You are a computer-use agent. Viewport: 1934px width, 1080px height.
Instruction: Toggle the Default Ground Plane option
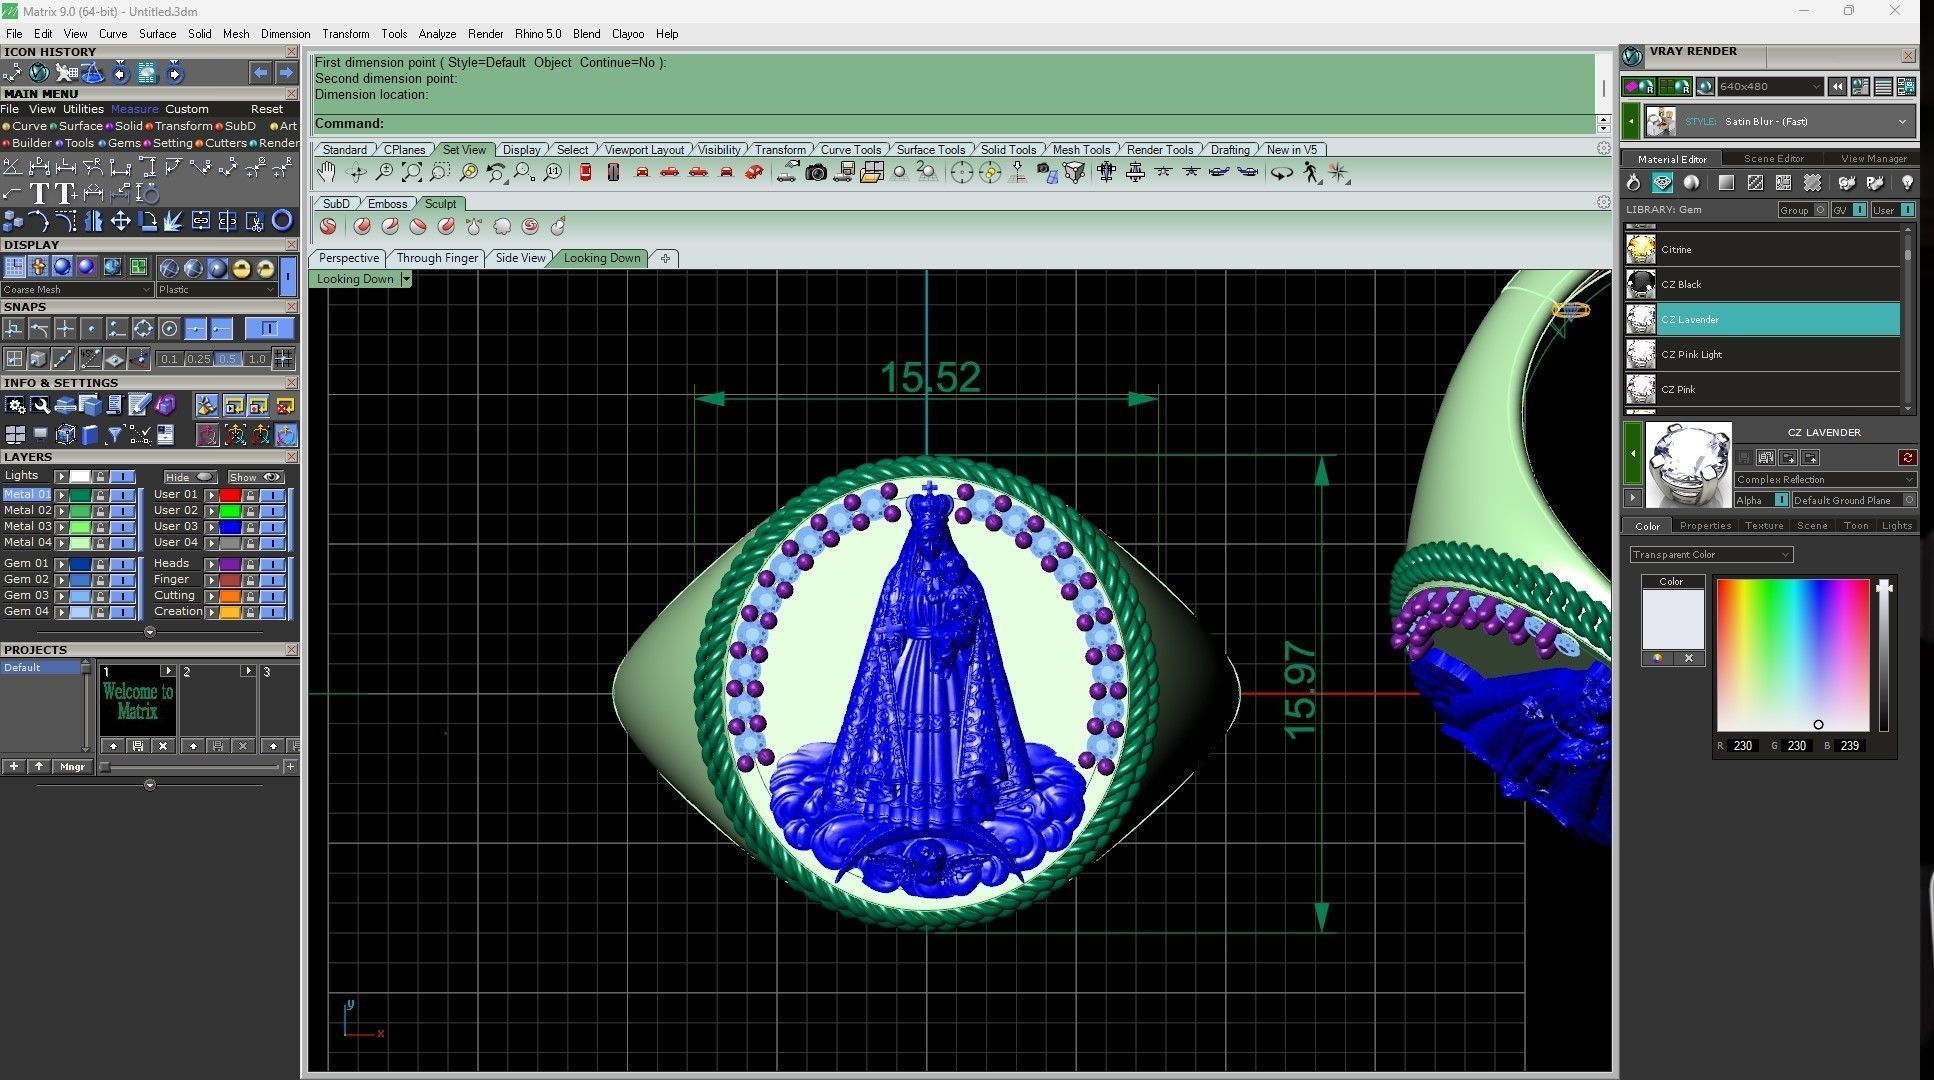coord(1908,500)
